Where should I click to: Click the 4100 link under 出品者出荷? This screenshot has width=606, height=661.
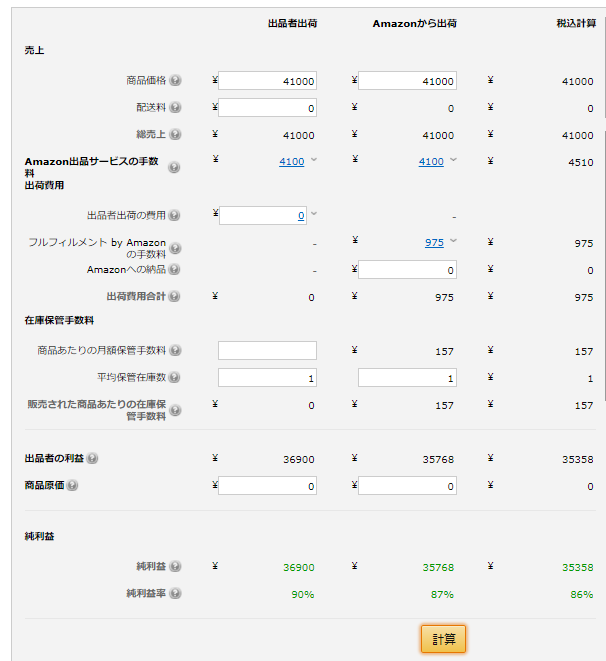coord(291,161)
